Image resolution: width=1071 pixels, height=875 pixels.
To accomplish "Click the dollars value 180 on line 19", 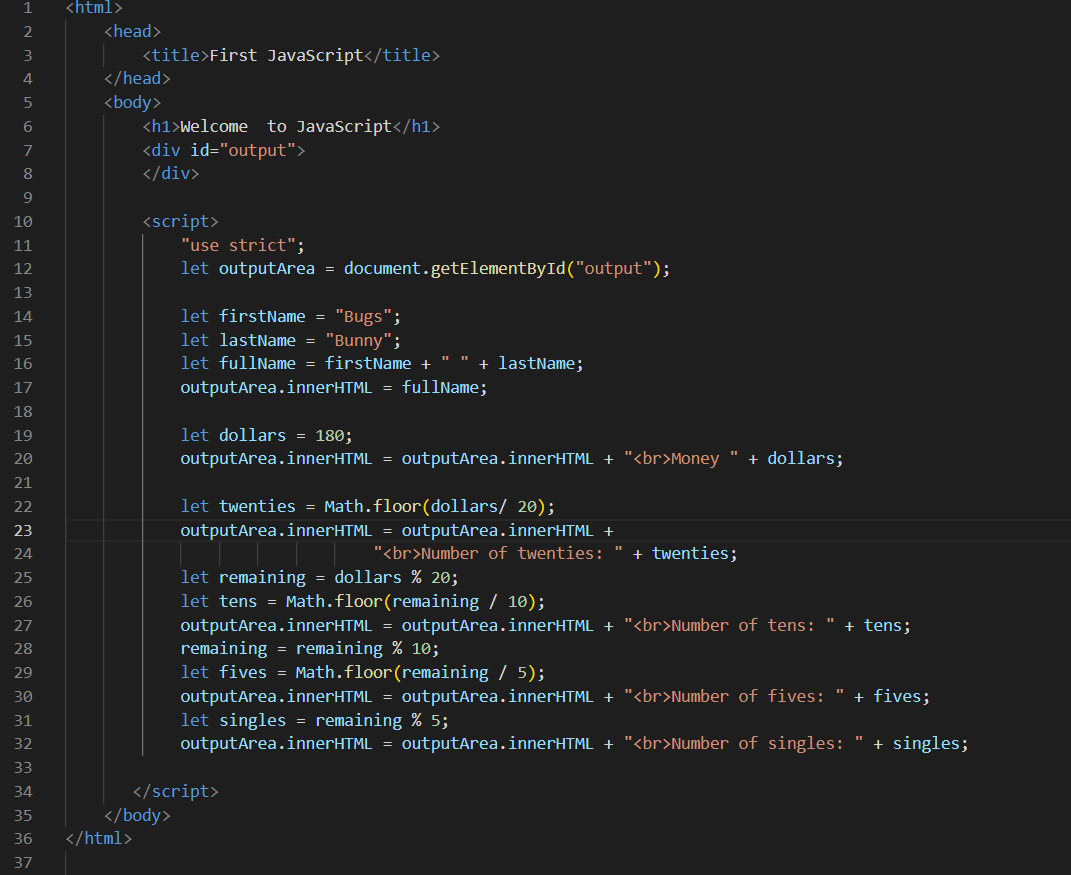I will click(328, 434).
